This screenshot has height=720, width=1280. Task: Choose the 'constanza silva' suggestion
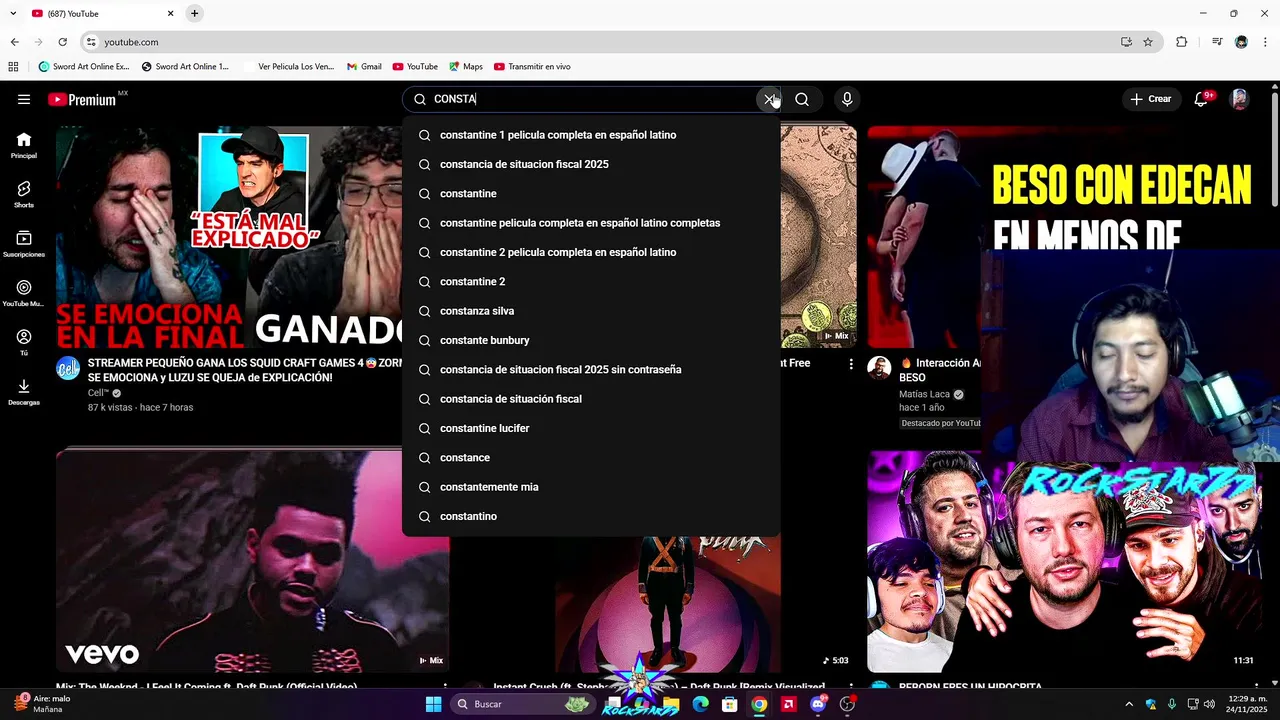tap(591, 311)
